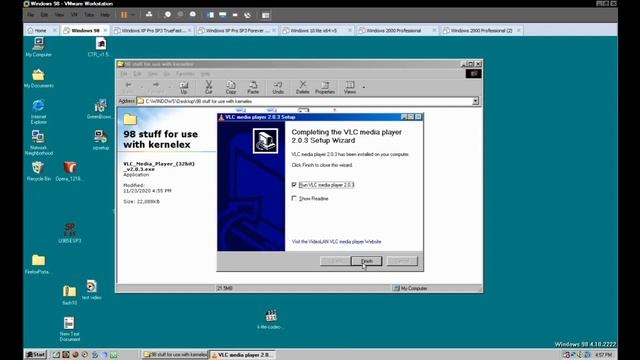Click the send Ctrl+Alt+Del VMware icon
The image size is (640, 360).
click(149, 15)
